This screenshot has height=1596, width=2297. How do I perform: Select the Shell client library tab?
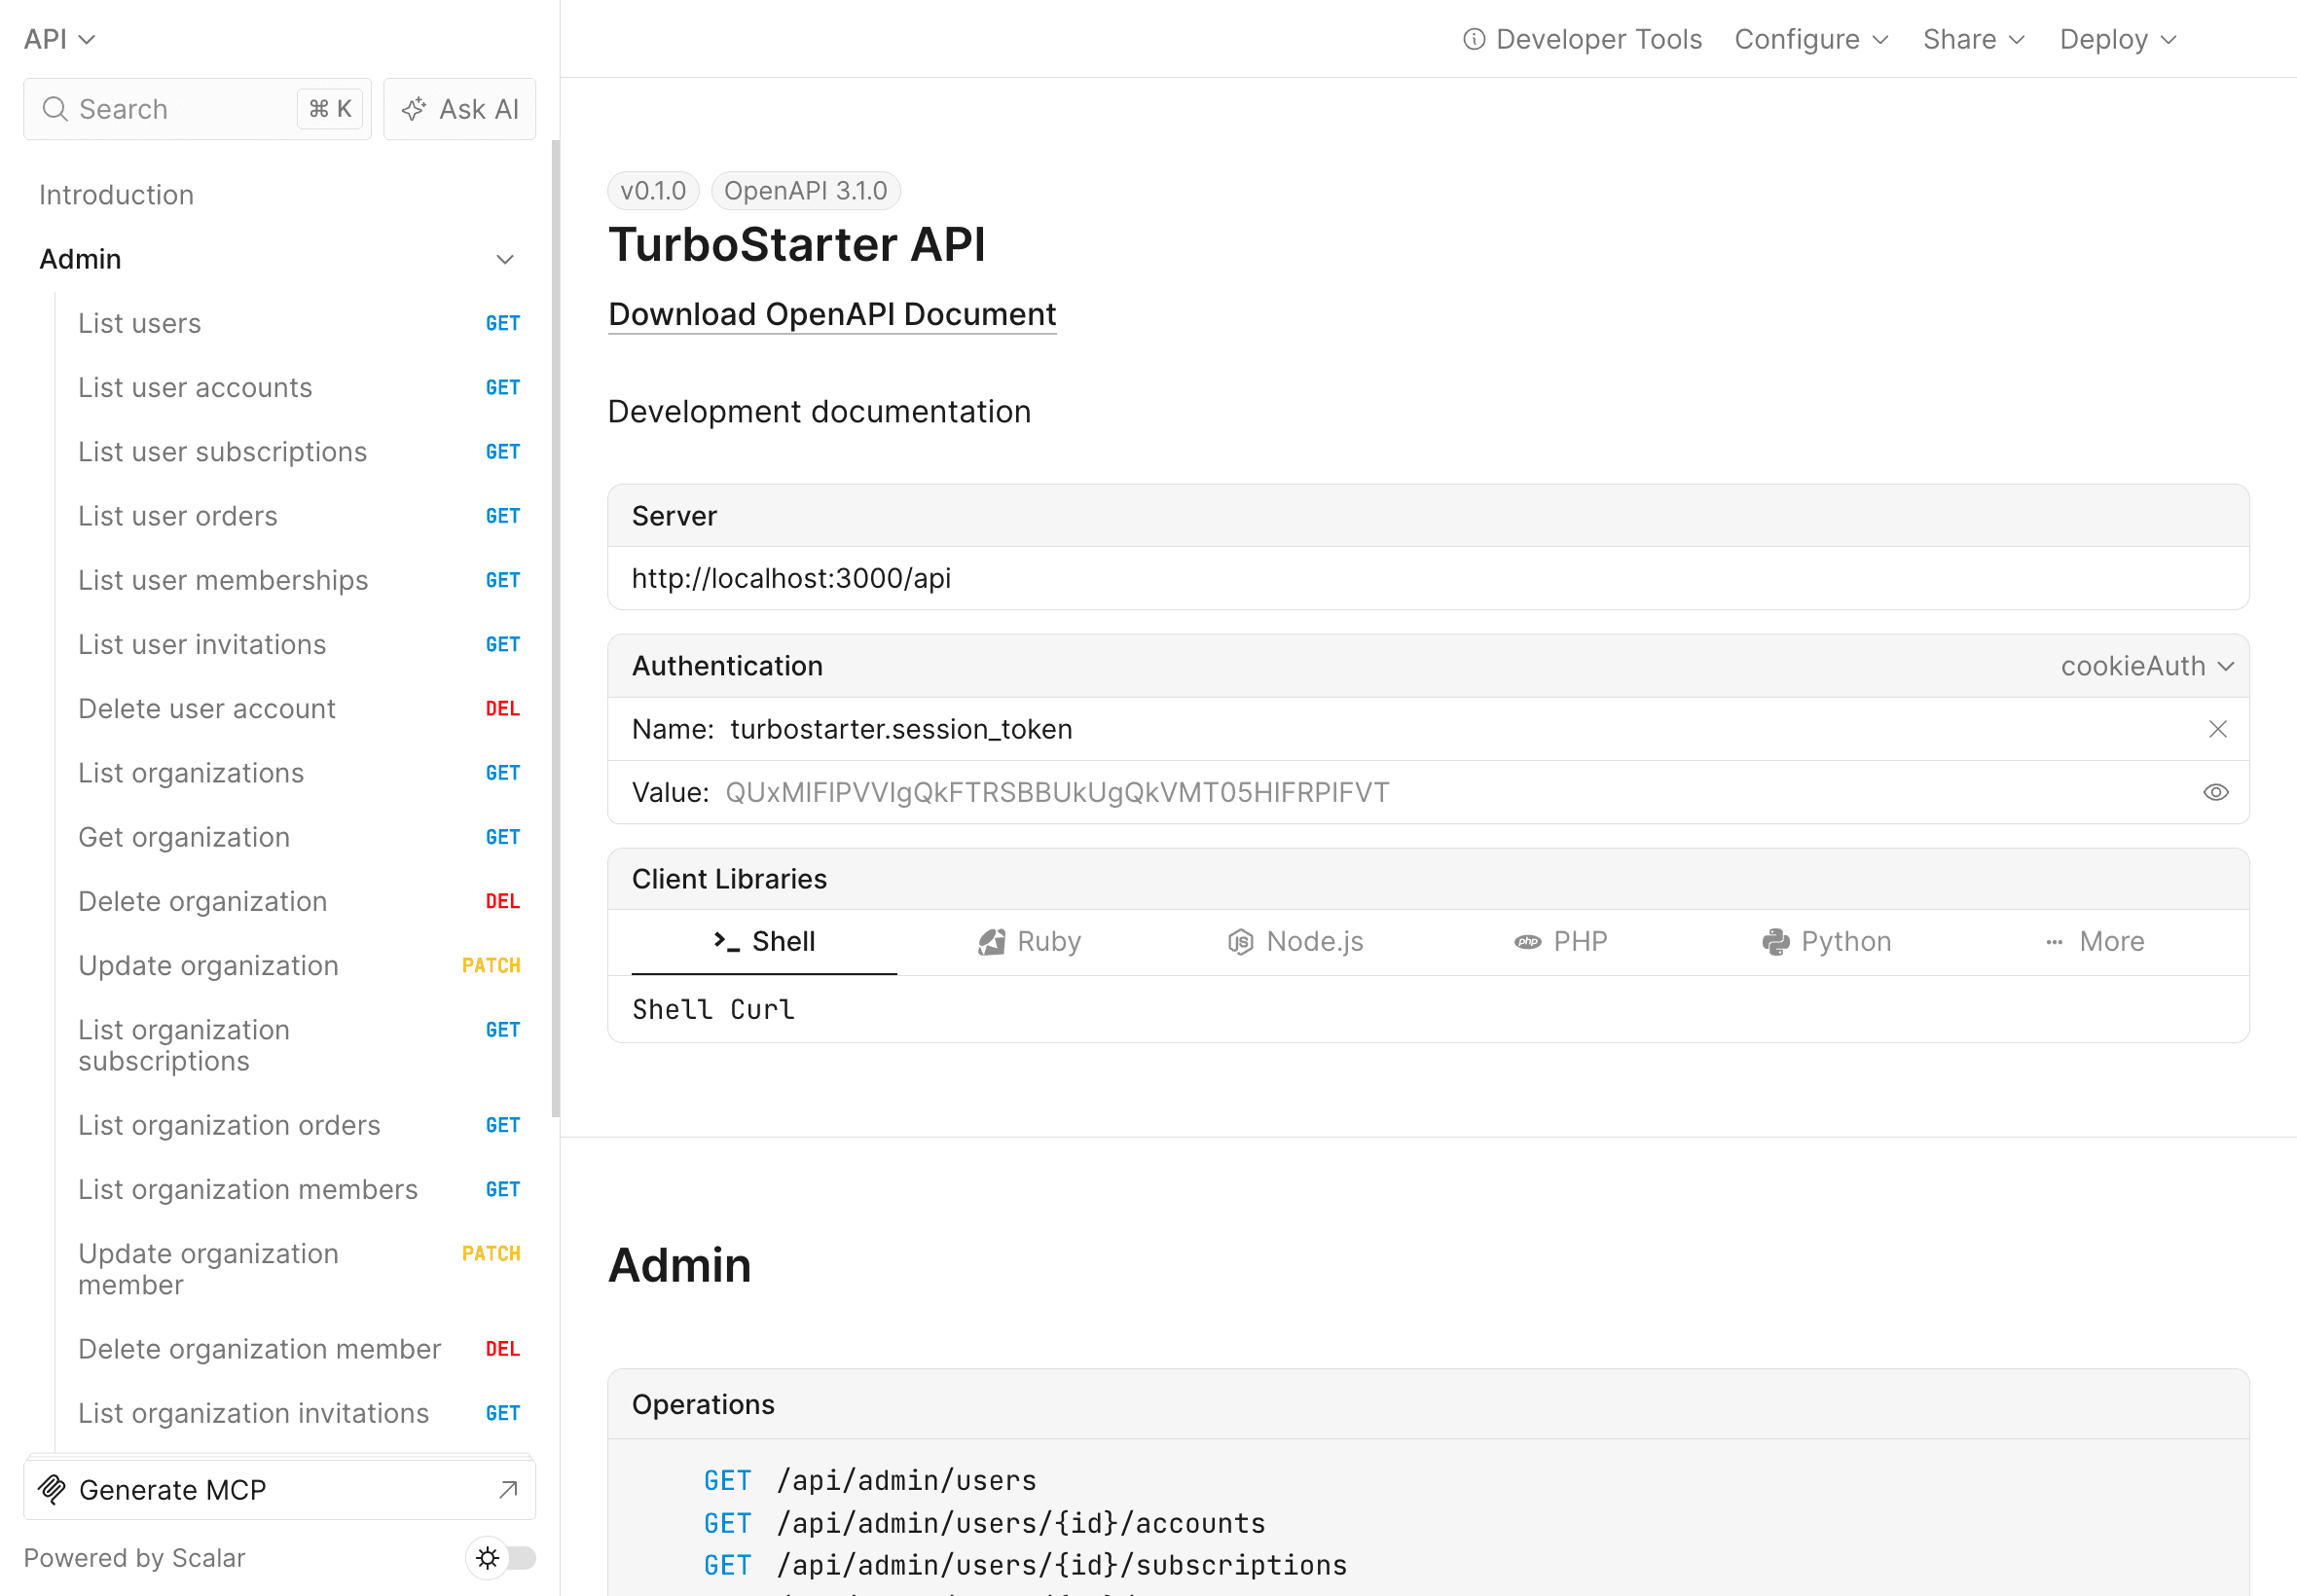pyautogui.click(x=764, y=942)
